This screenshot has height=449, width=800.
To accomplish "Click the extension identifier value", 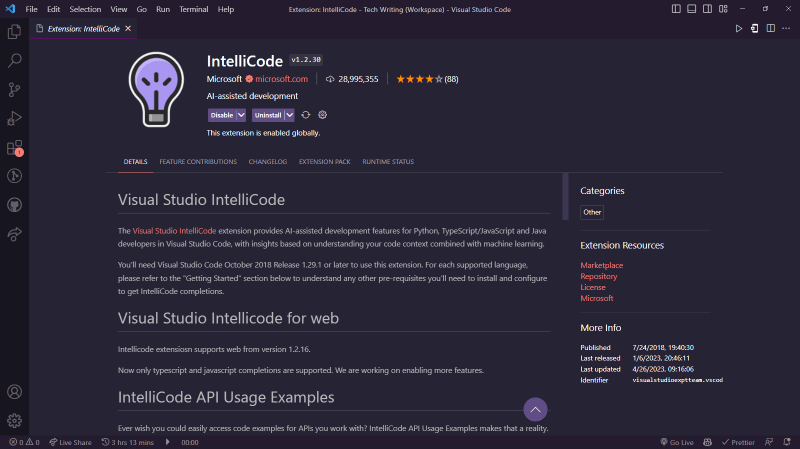I will click(x=678, y=380).
